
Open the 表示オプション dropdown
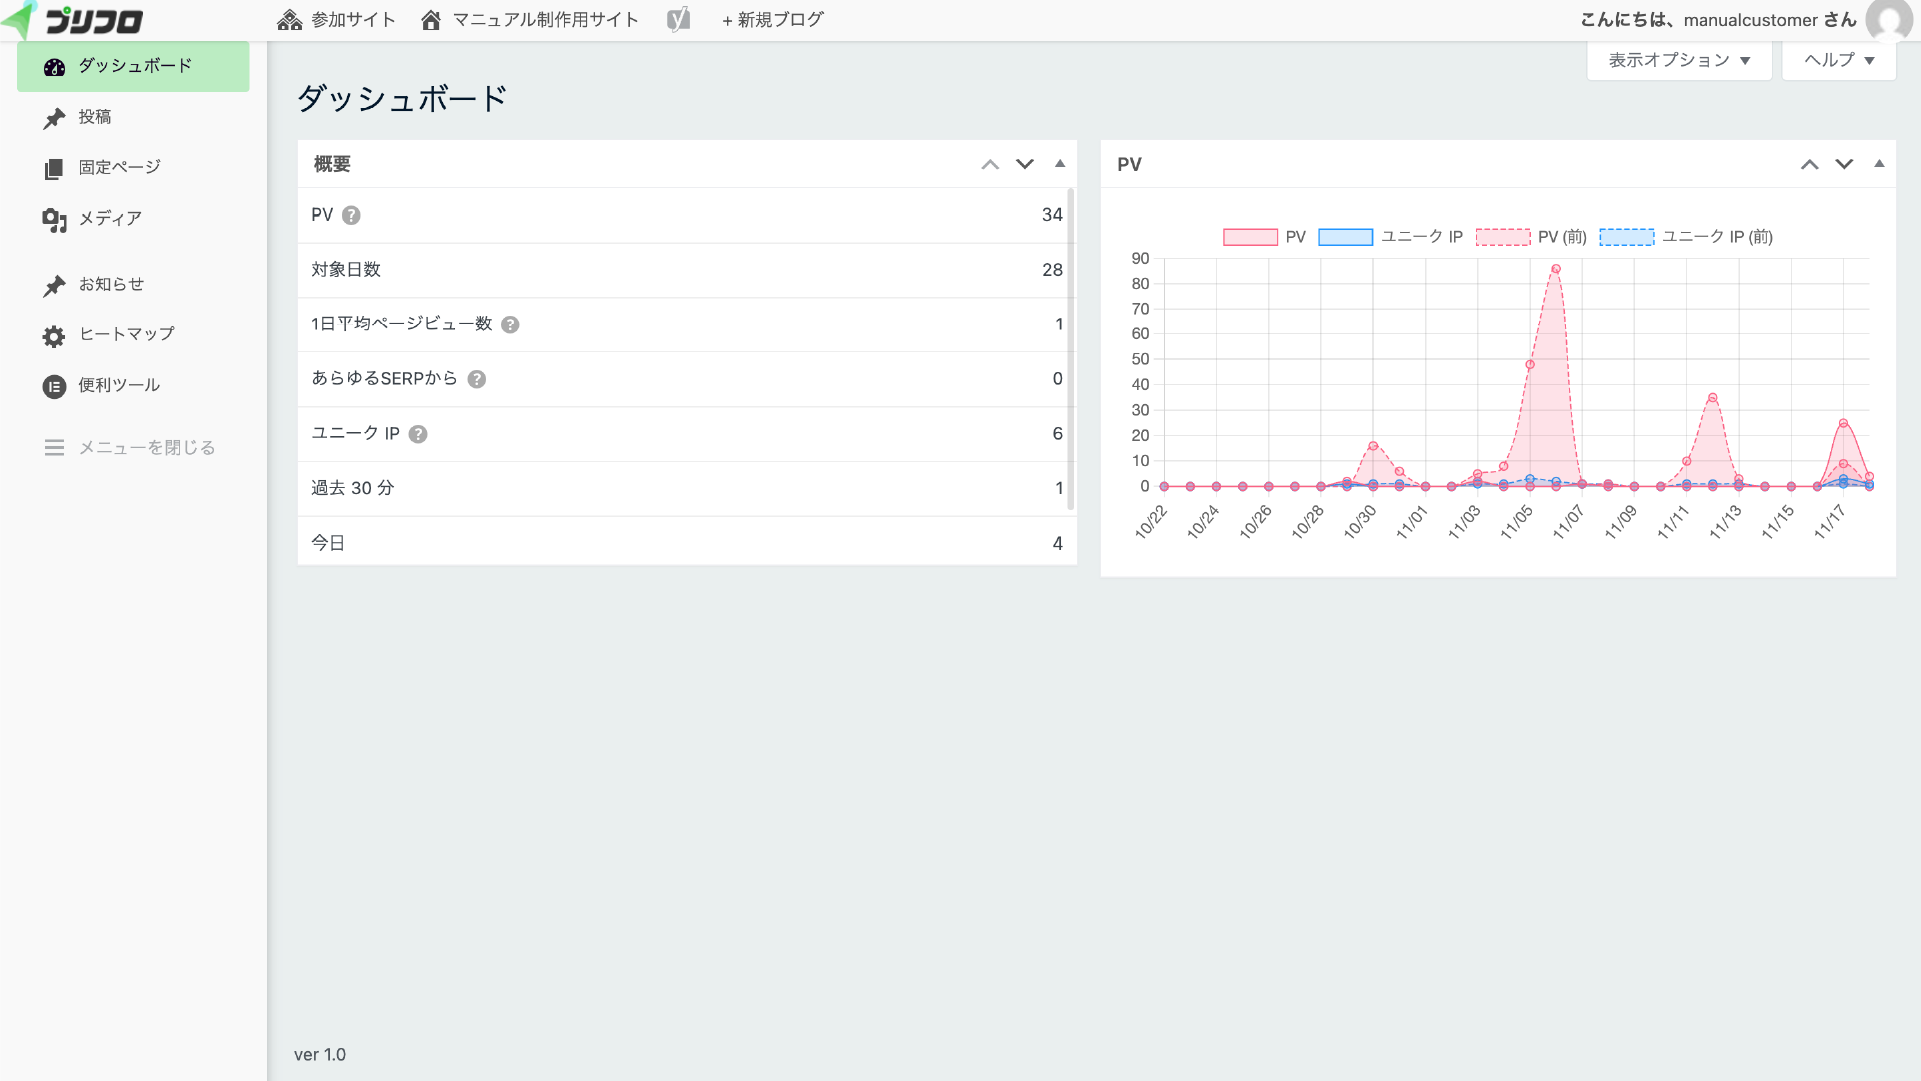[1679, 60]
